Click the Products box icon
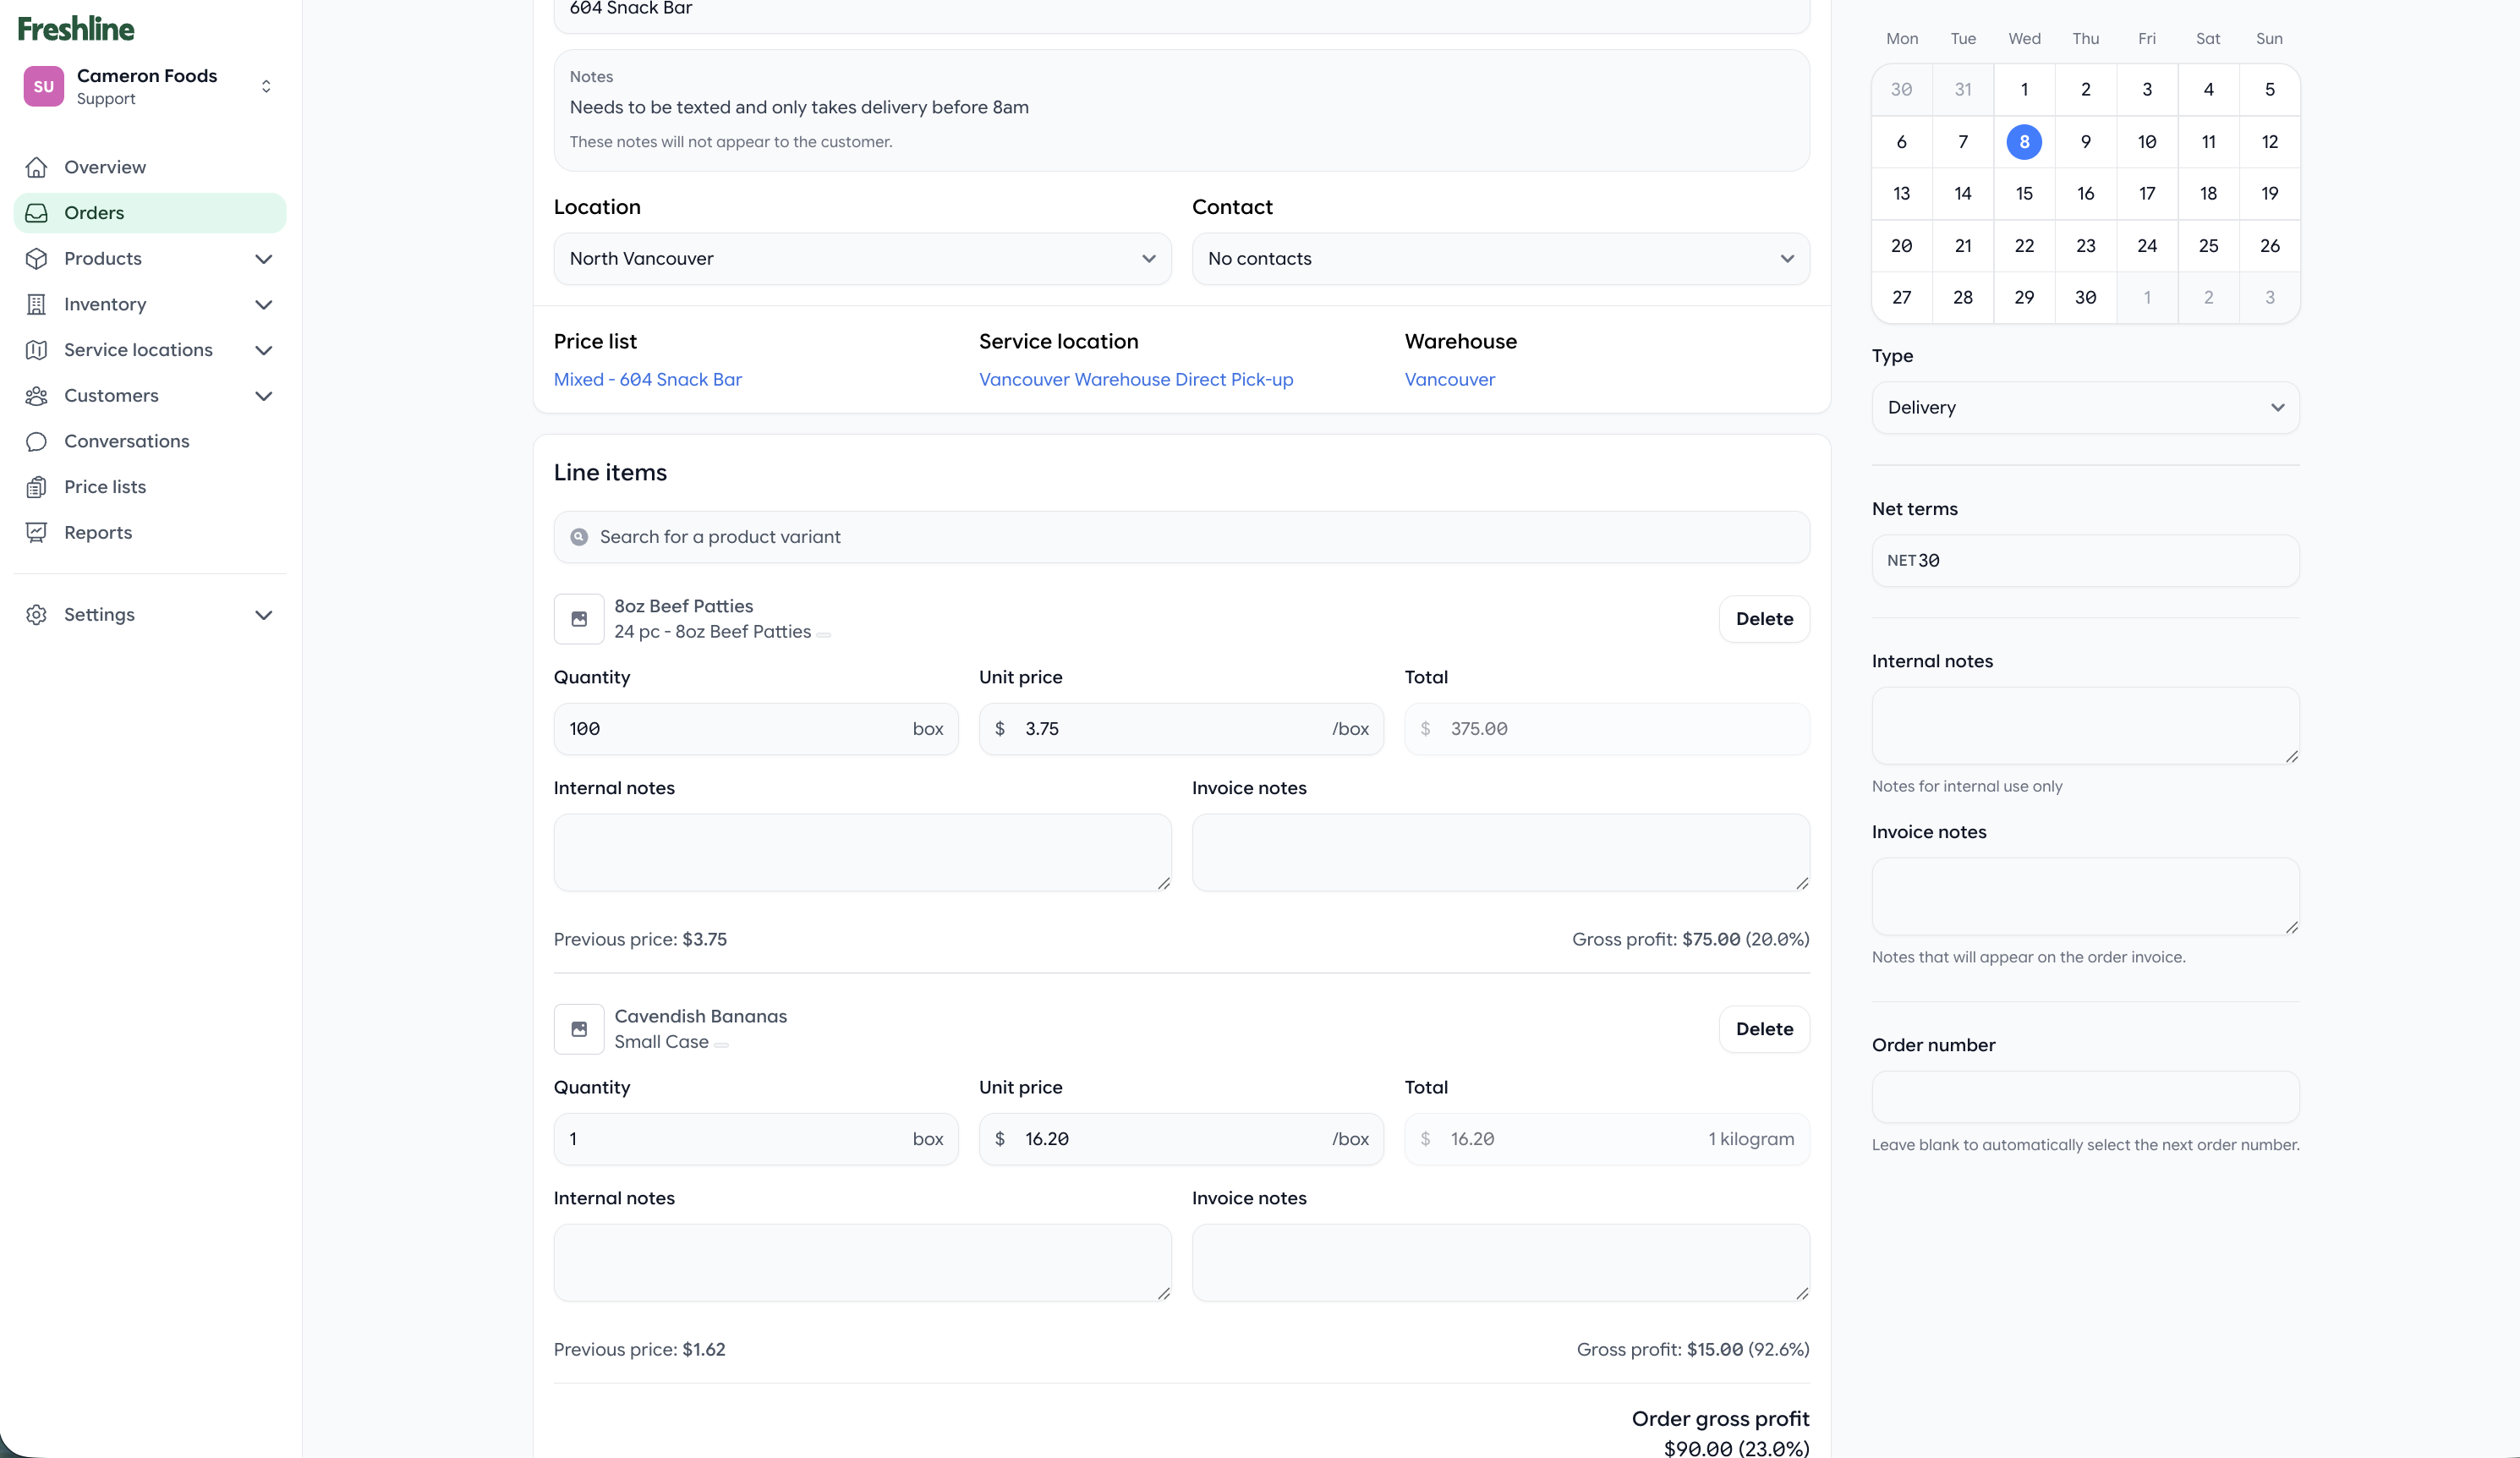The height and width of the screenshot is (1458, 2520). click(37, 258)
